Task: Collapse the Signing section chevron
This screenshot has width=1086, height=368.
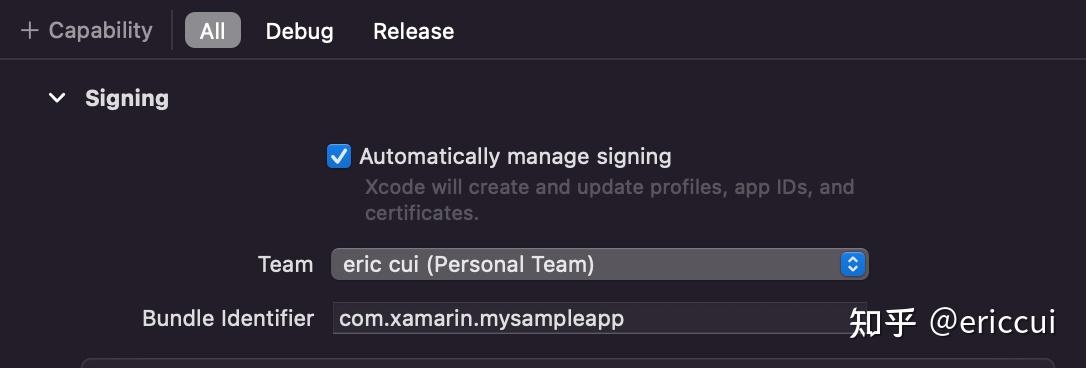Action: 57,98
